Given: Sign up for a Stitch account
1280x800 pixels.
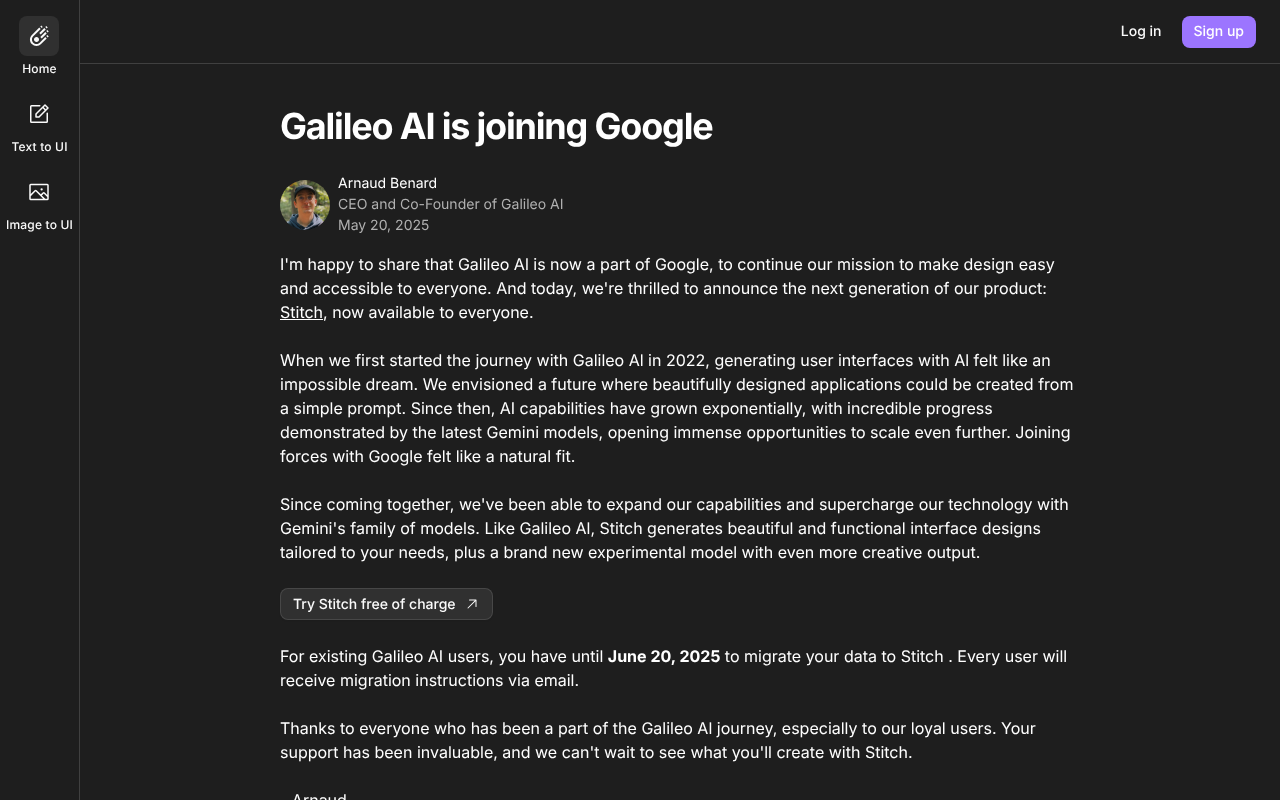Looking at the screenshot, I should [x=1218, y=31].
